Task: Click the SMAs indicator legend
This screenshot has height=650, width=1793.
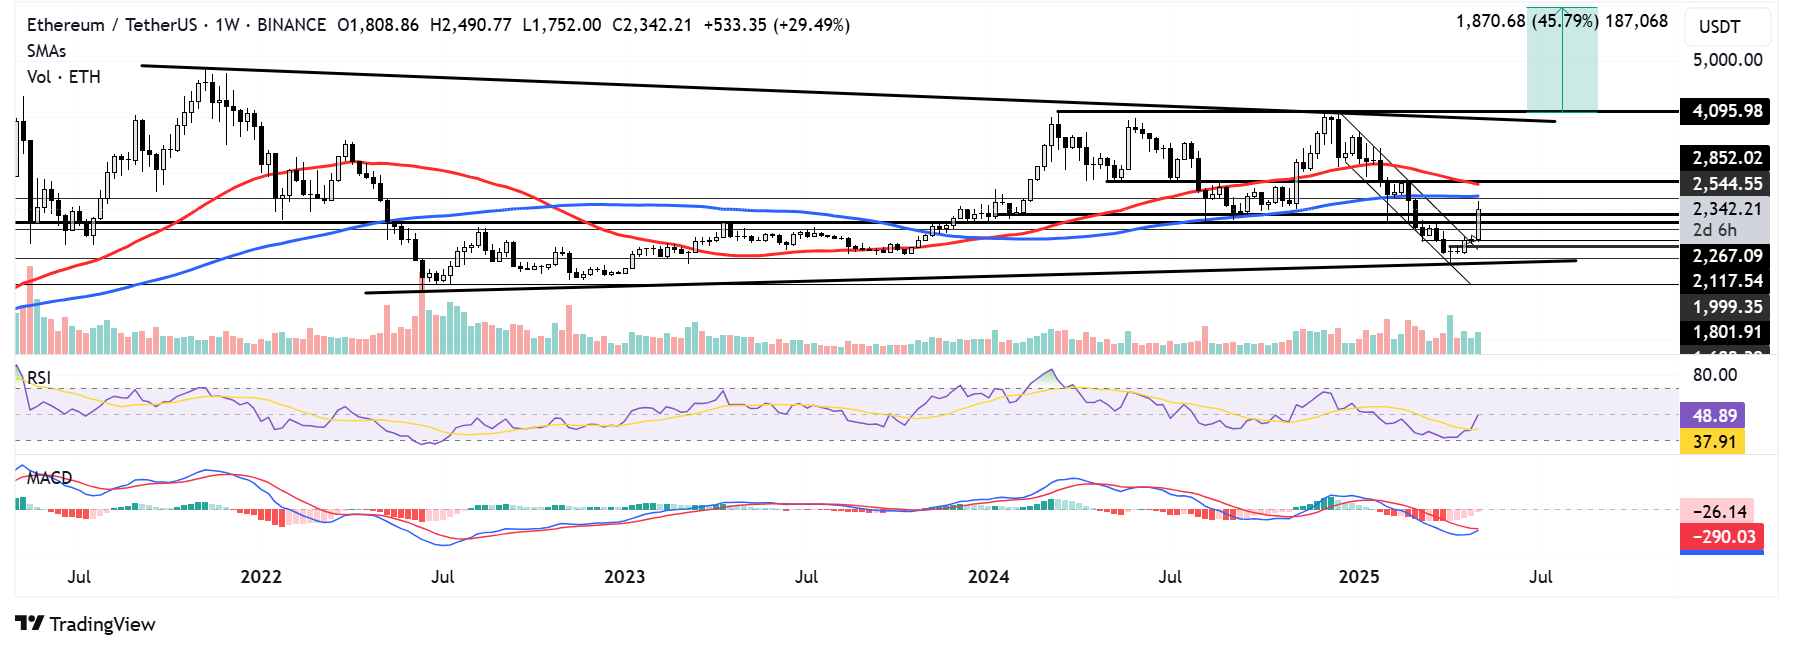Action: pyautogui.click(x=46, y=51)
